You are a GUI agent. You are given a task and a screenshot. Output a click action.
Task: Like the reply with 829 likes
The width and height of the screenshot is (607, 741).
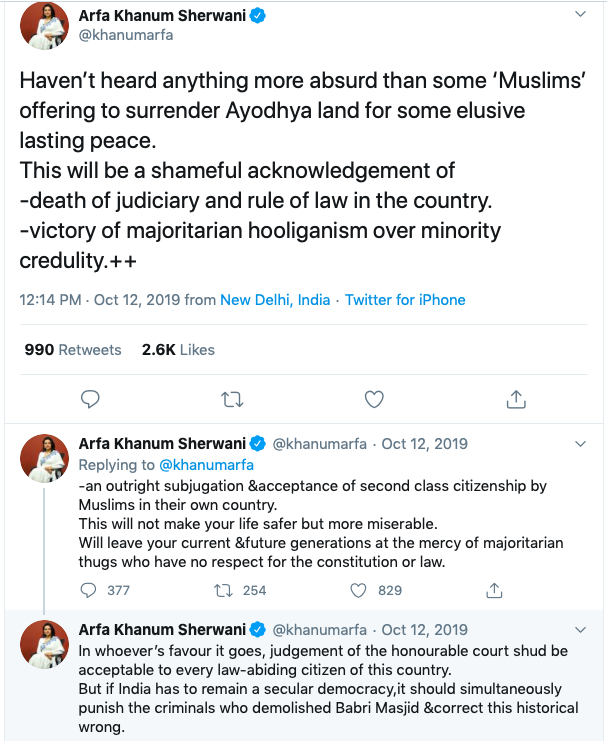pyautogui.click(x=358, y=590)
